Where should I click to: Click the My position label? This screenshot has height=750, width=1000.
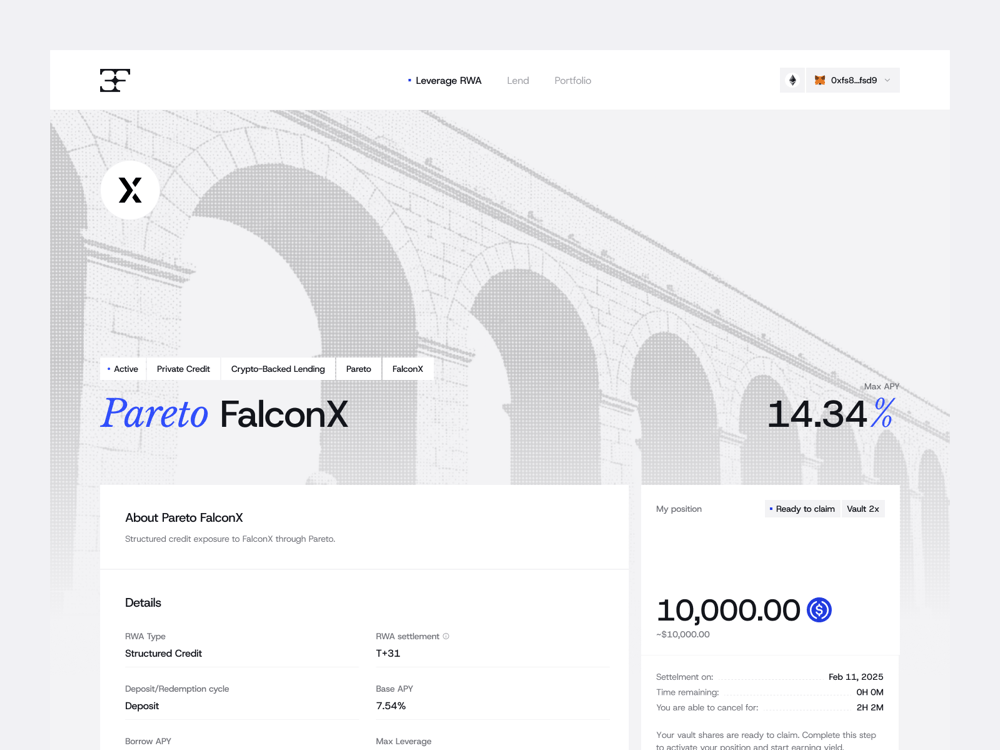click(x=679, y=509)
